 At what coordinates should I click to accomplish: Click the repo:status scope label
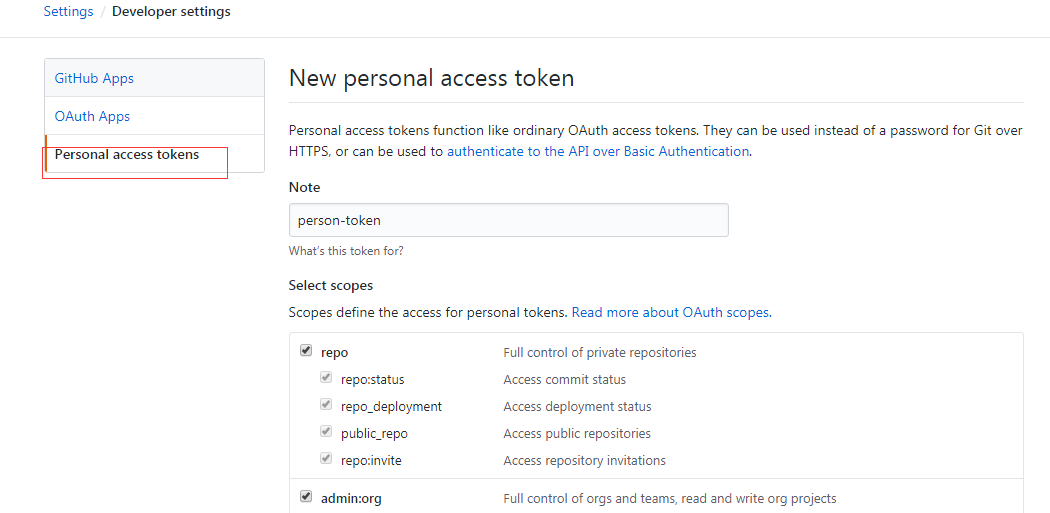coord(373,380)
